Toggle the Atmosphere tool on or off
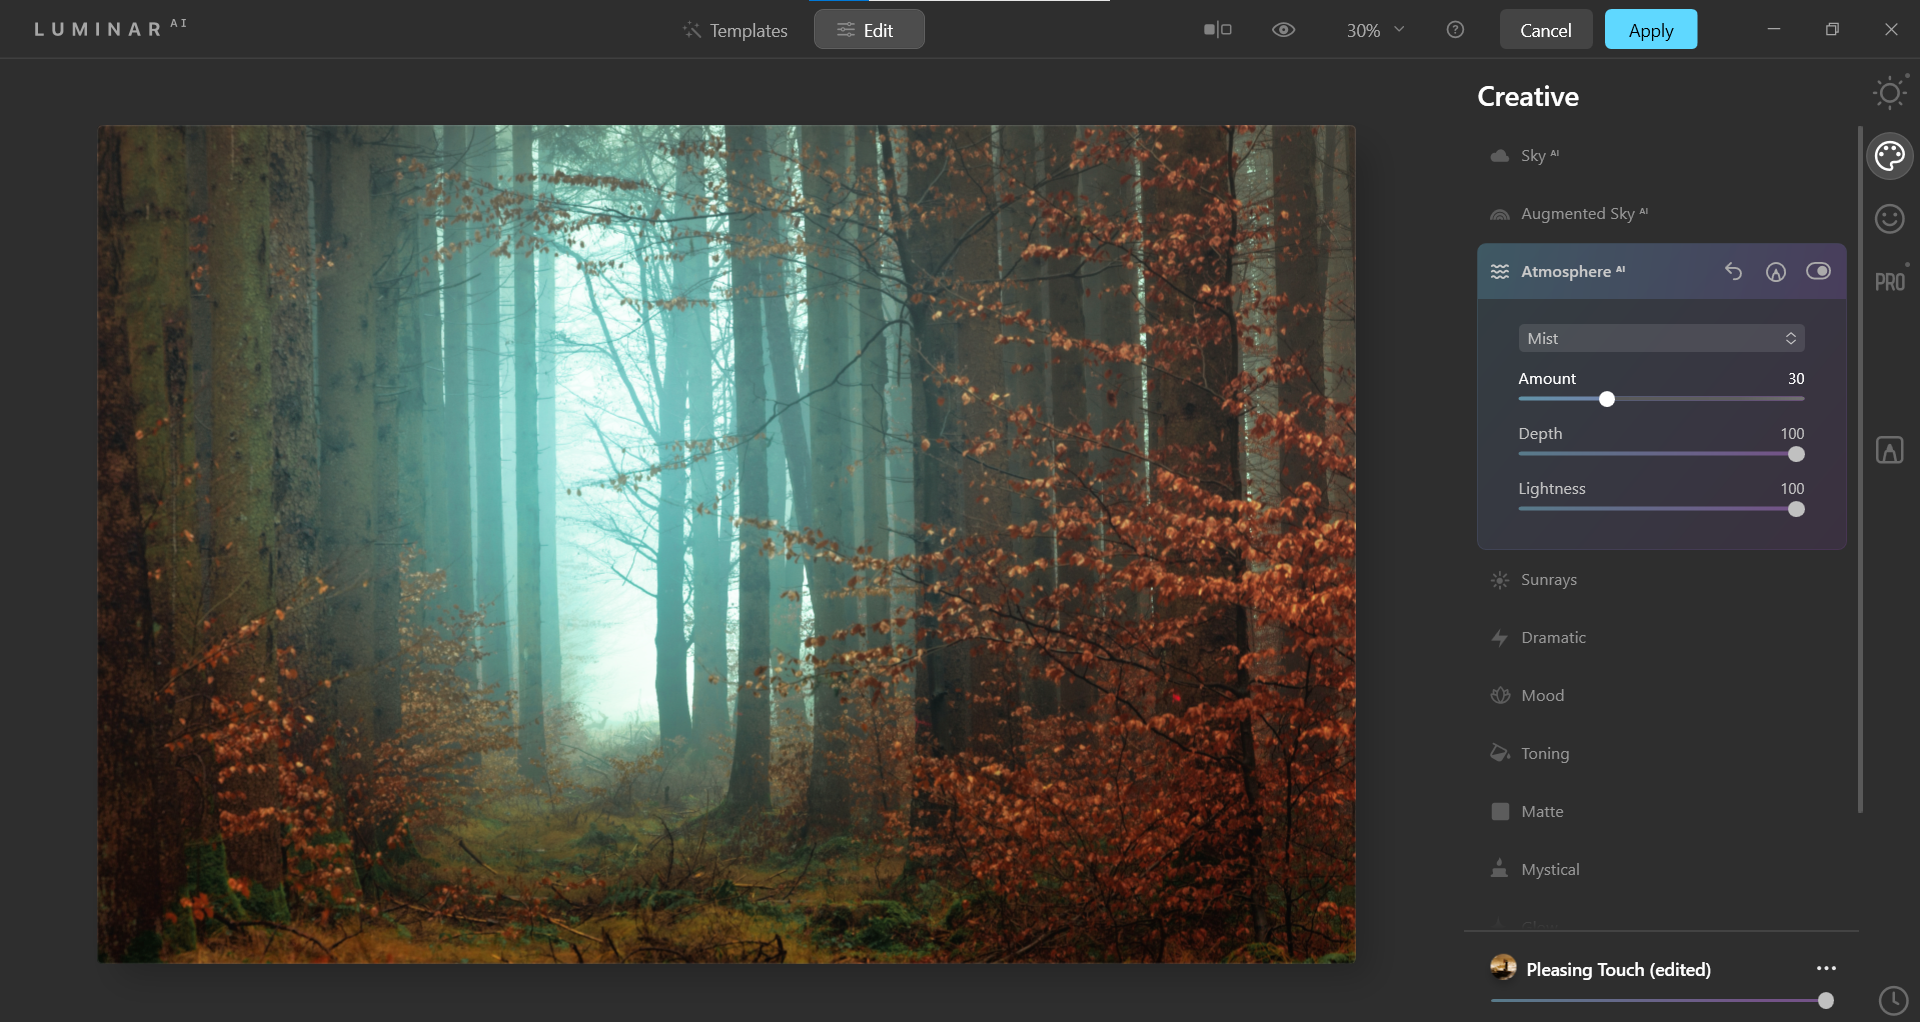Viewport: 1920px width, 1022px height. pyautogui.click(x=1818, y=271)
